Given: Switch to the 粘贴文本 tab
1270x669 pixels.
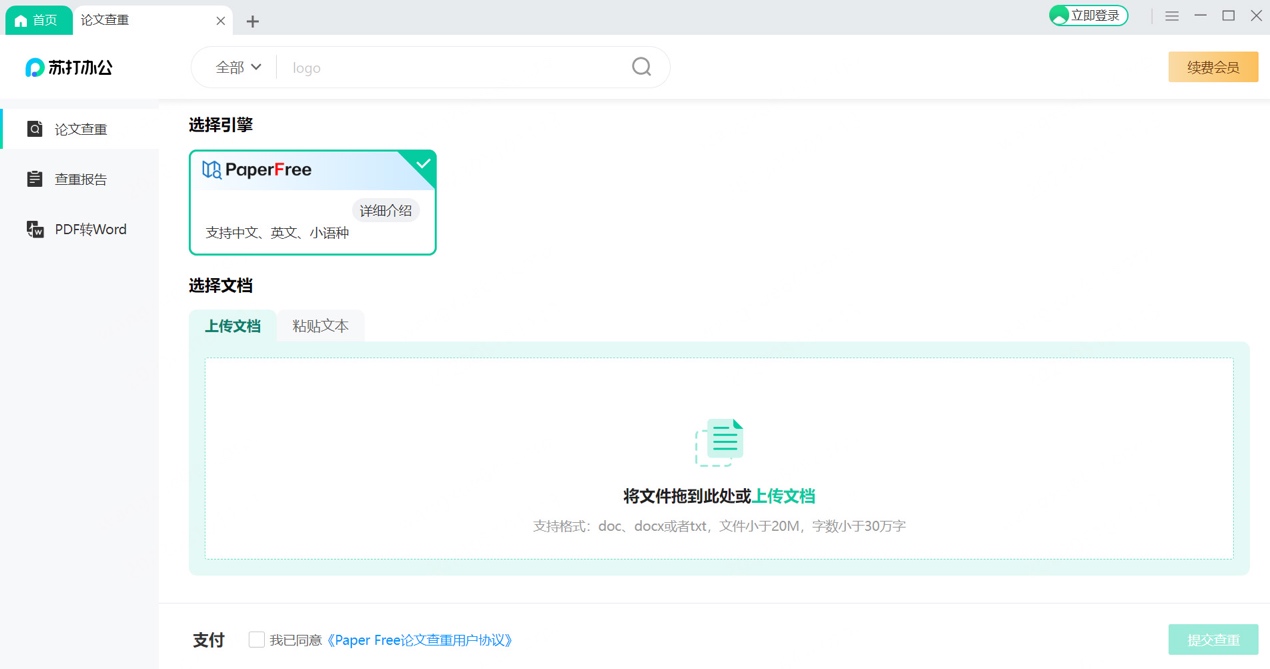Looking at the screenshot, I should (321, 326).
